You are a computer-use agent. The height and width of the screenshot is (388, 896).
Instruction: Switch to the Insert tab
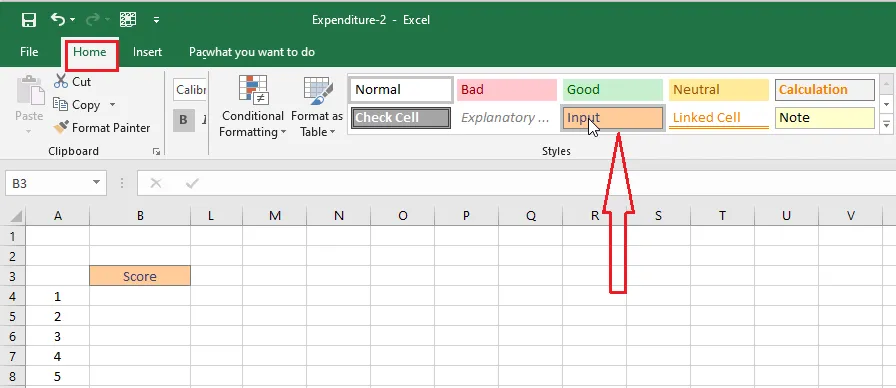pos(147,52)
